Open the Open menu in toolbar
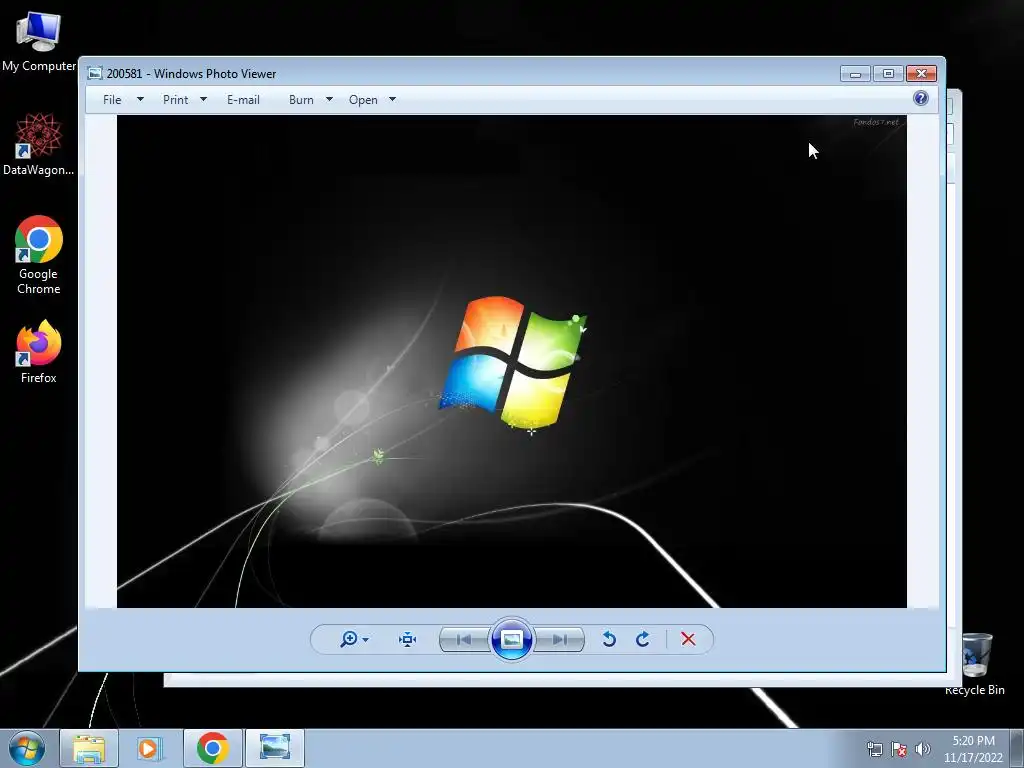 pyautogui.click(x=363, y=100)
